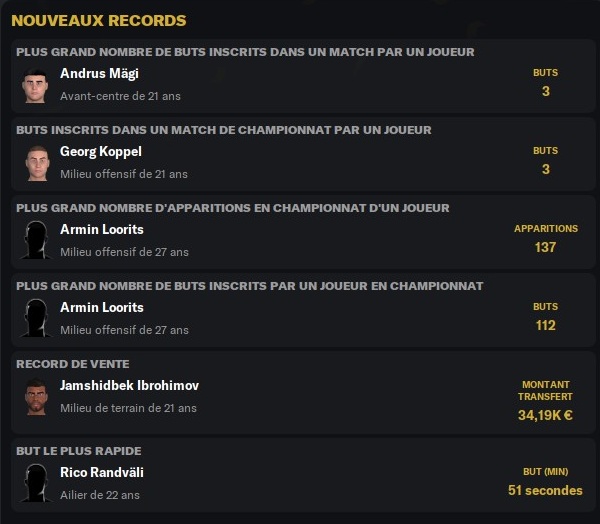
Task: Select the But le plus rapide heading
Action: 79,451
